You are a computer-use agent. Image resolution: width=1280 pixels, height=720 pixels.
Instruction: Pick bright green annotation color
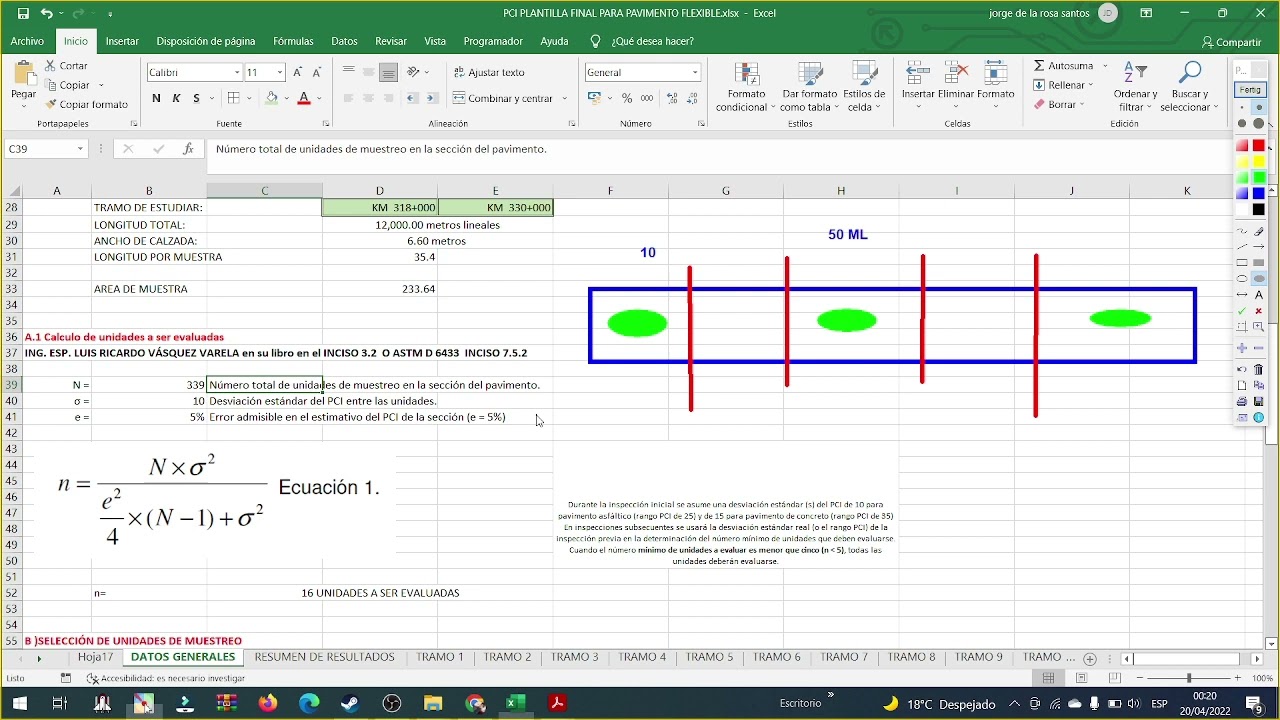click(x=1258, y=178)
